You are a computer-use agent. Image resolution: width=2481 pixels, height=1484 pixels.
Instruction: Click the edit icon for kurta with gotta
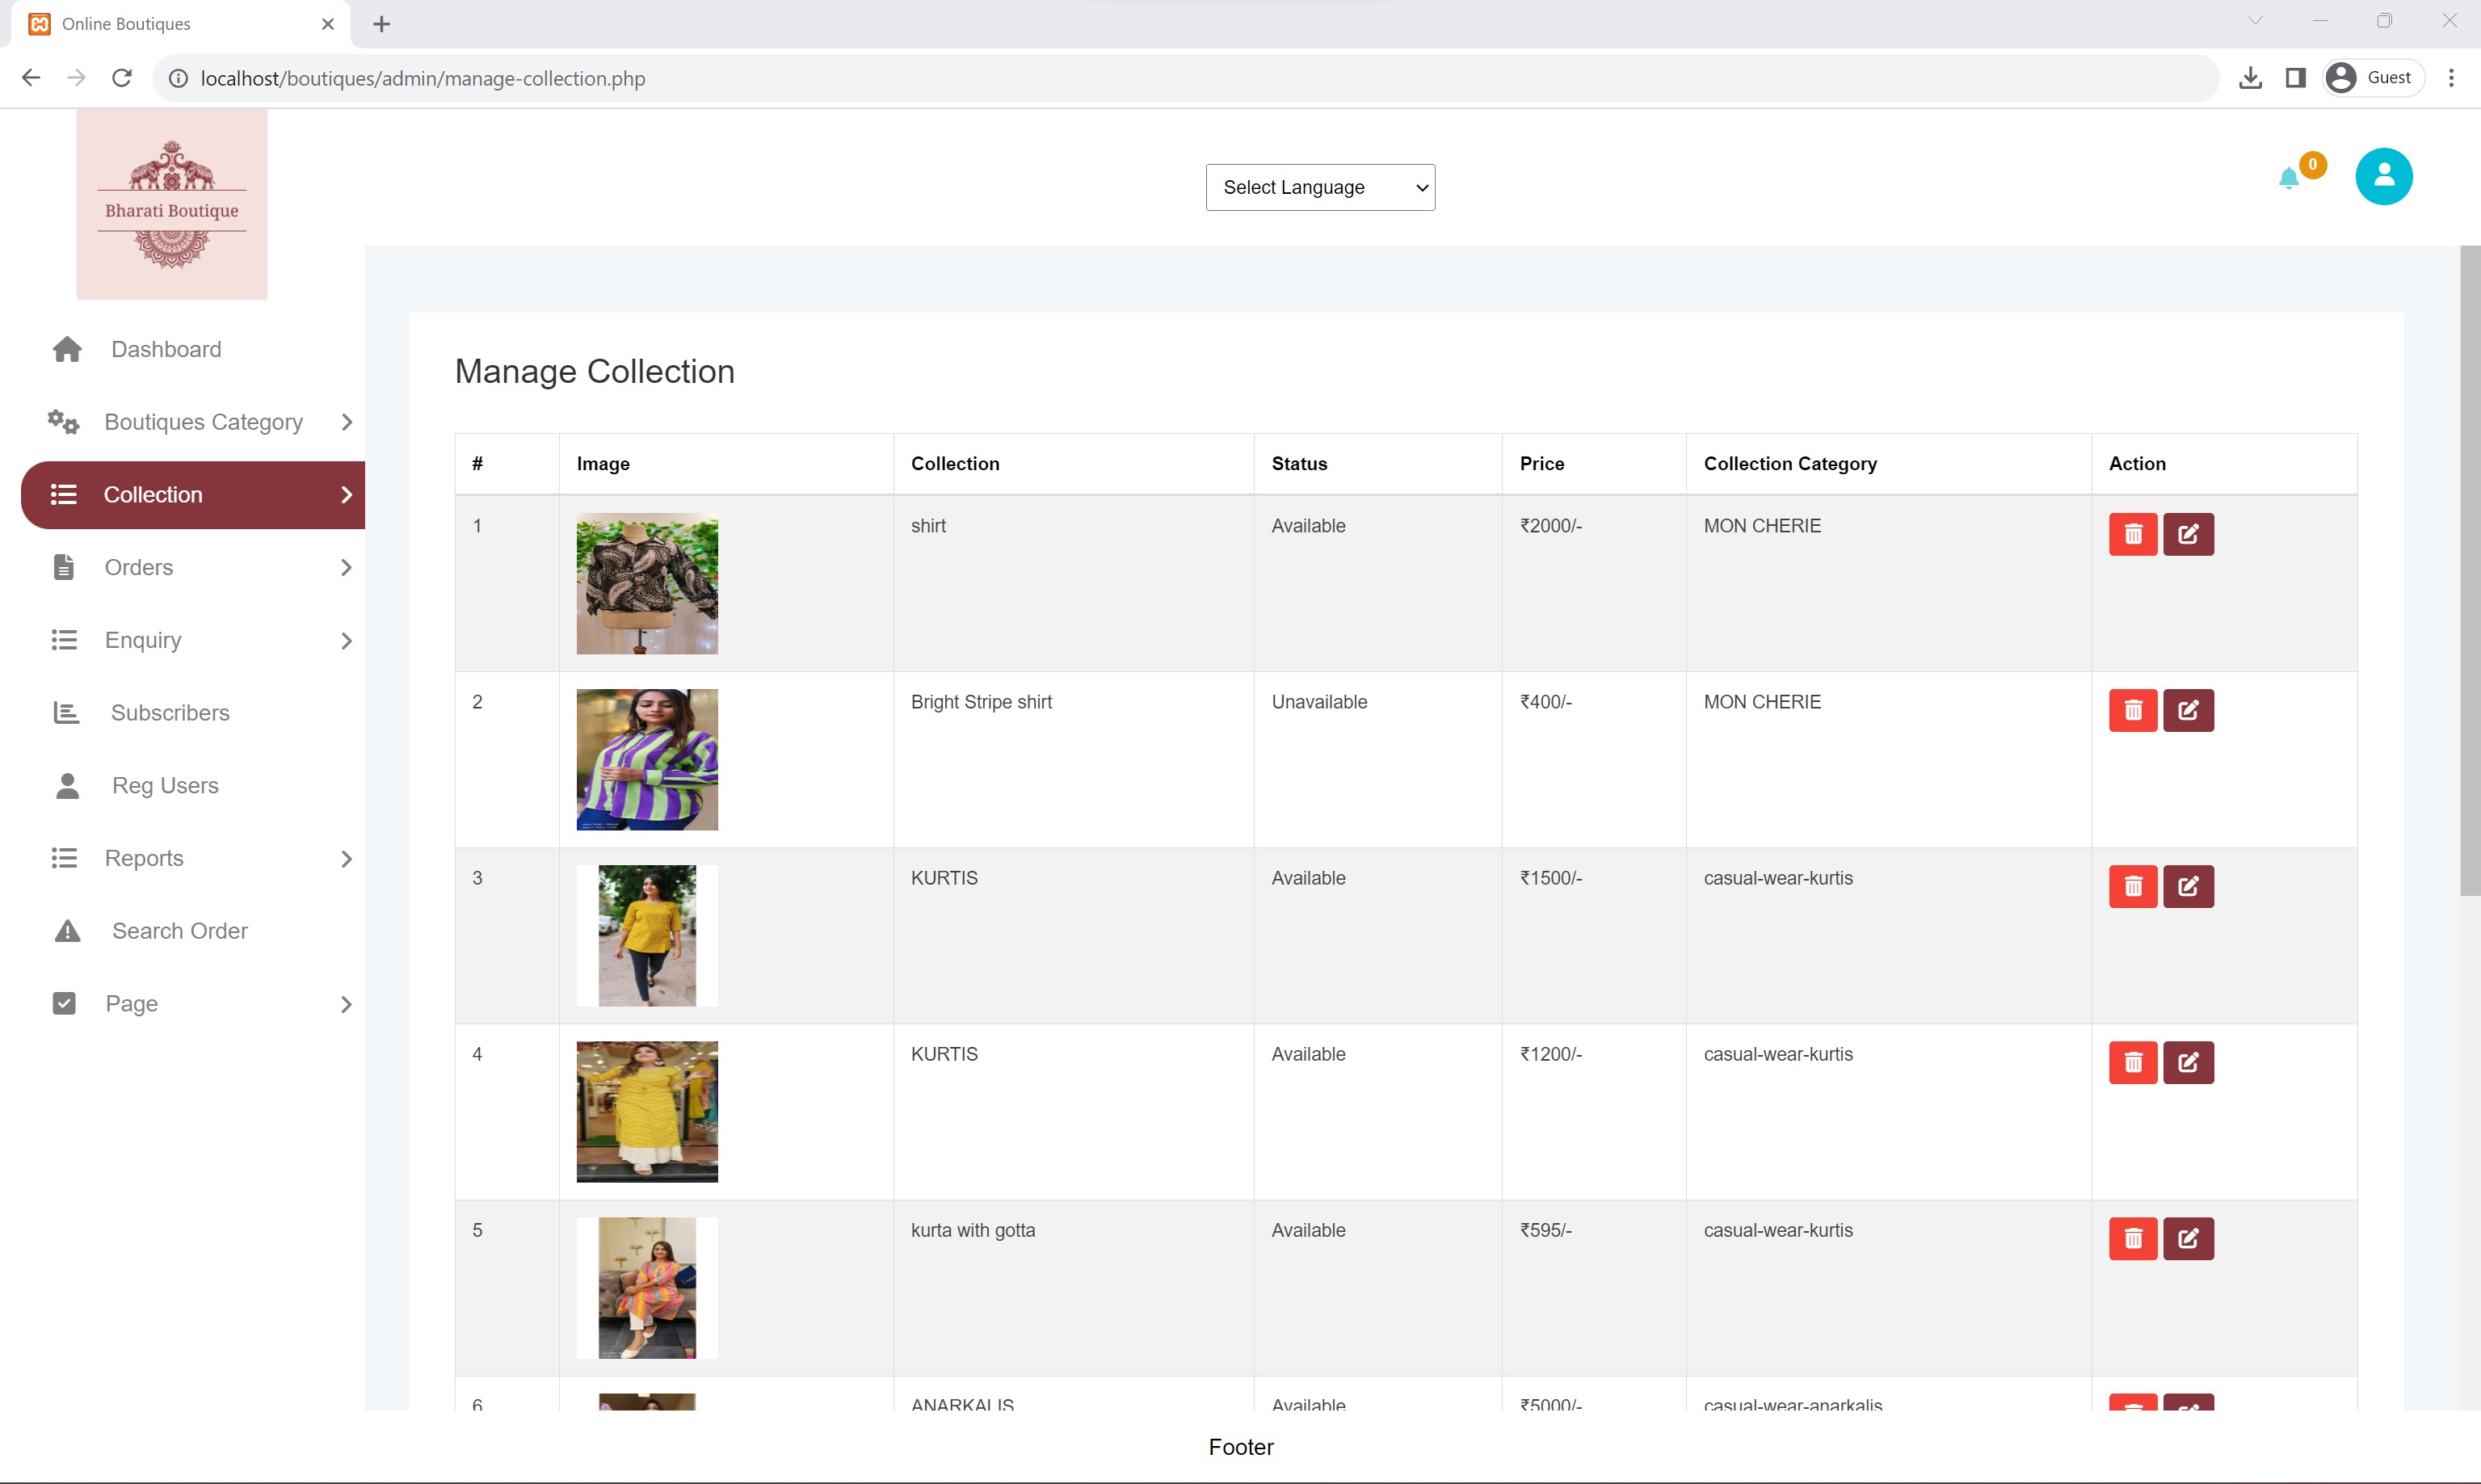point(2188,1237)
